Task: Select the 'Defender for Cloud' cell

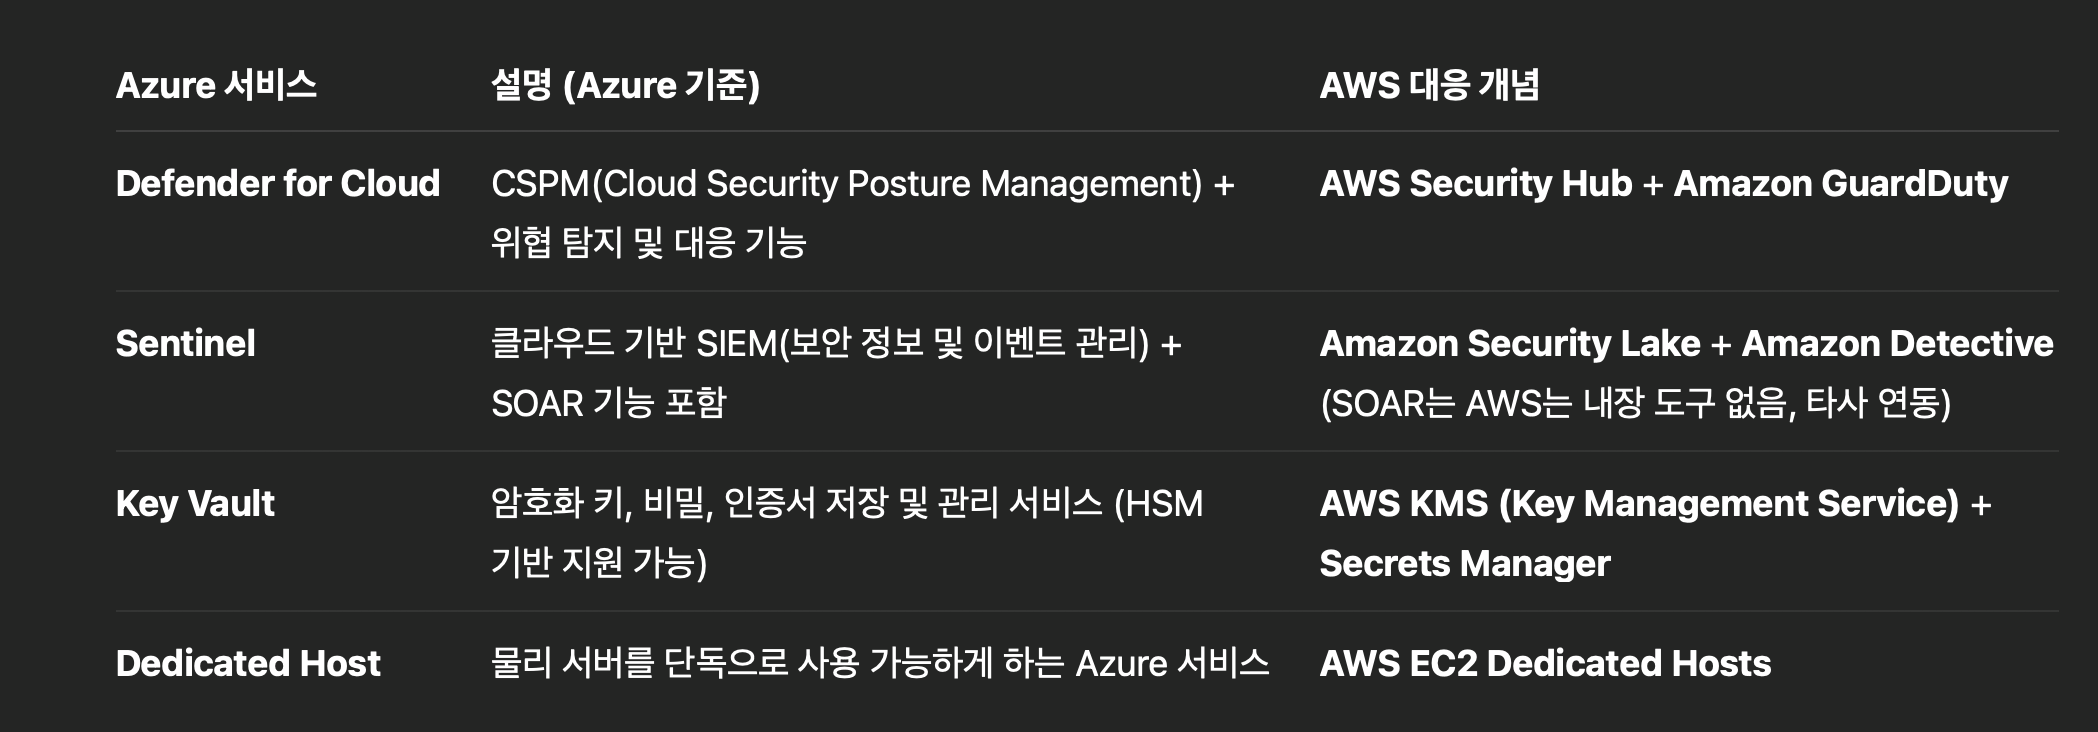Action: (278, 183)
